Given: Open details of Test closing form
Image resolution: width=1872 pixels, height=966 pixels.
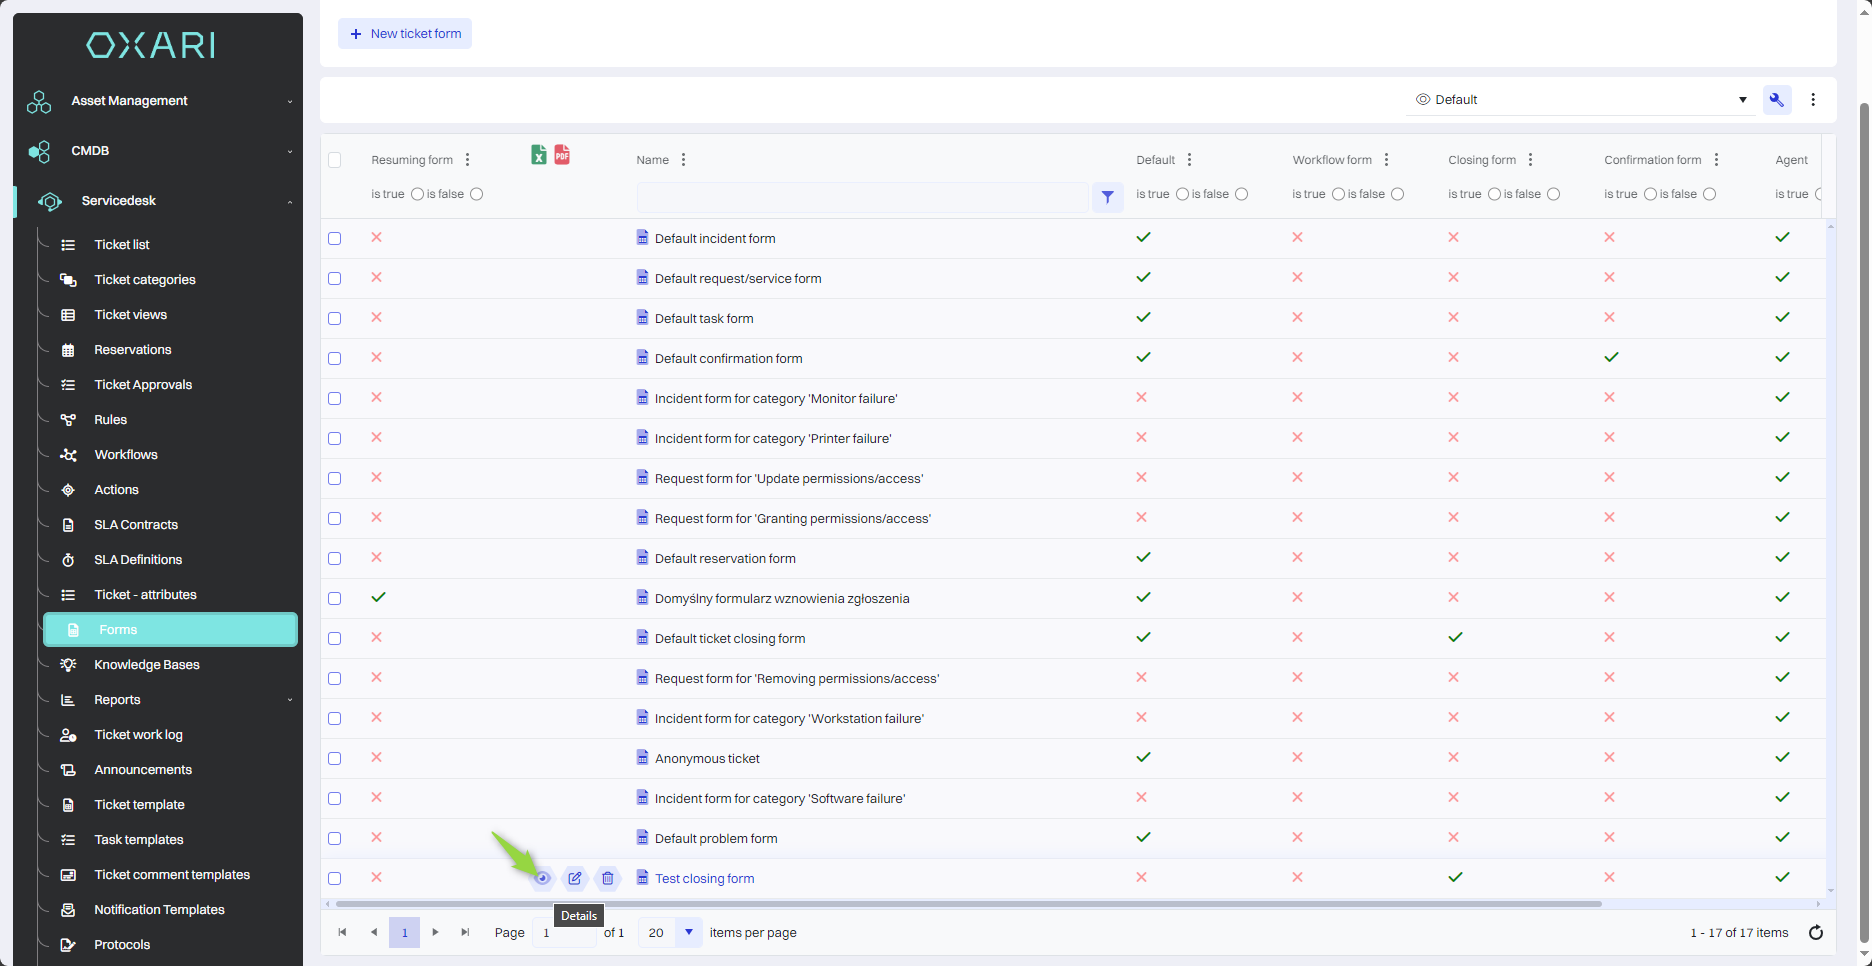Looking at the screenshot, I should pos(542,878).
